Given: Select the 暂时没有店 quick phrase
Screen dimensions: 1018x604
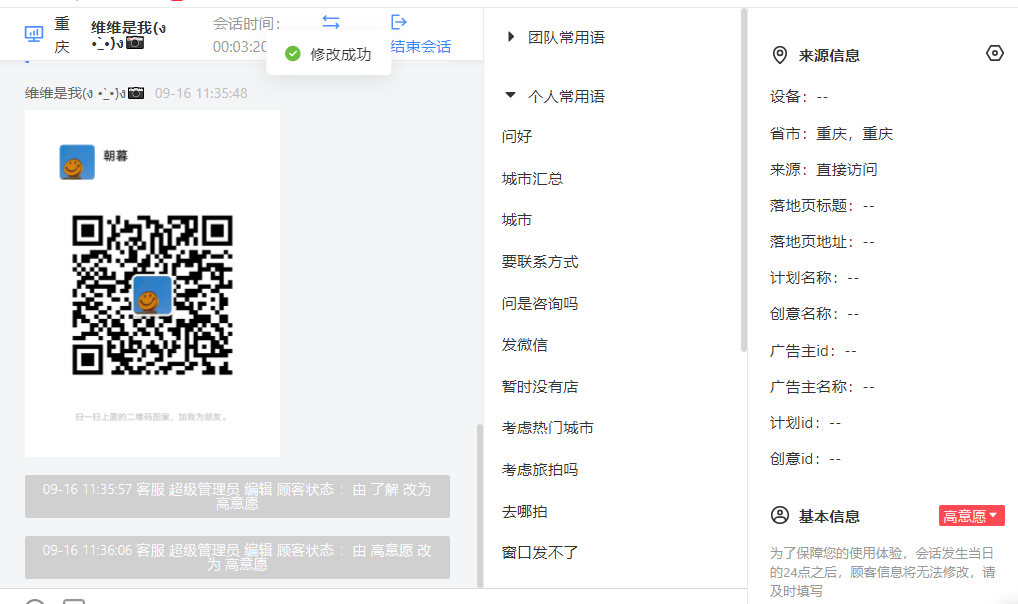Looking at the screenshot, I should point(540,386).
